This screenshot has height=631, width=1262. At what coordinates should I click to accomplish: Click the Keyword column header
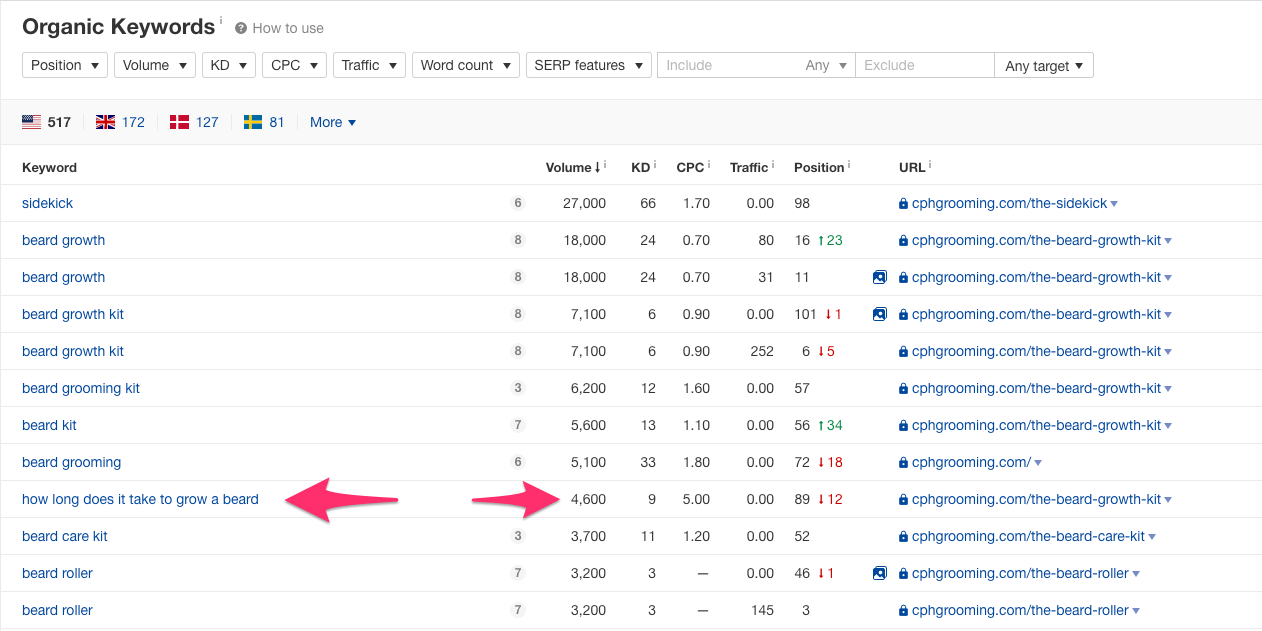(x=49, y=167)
